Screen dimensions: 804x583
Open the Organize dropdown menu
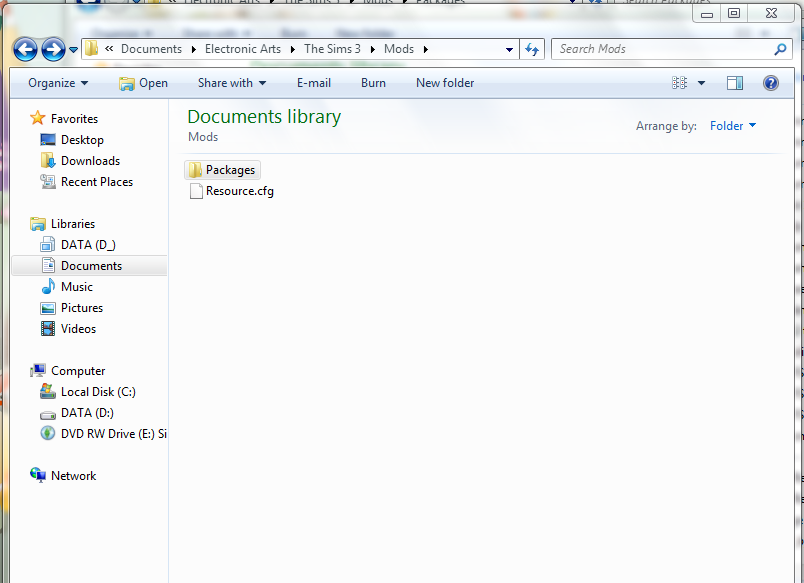click(x=58, y=83)
